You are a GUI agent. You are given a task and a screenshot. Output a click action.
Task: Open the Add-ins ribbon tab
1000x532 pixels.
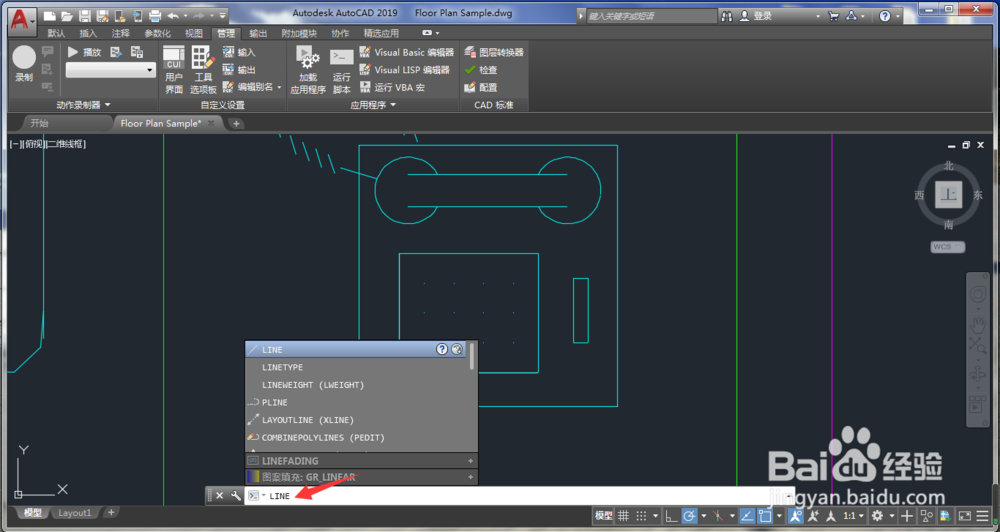point(299,33)
